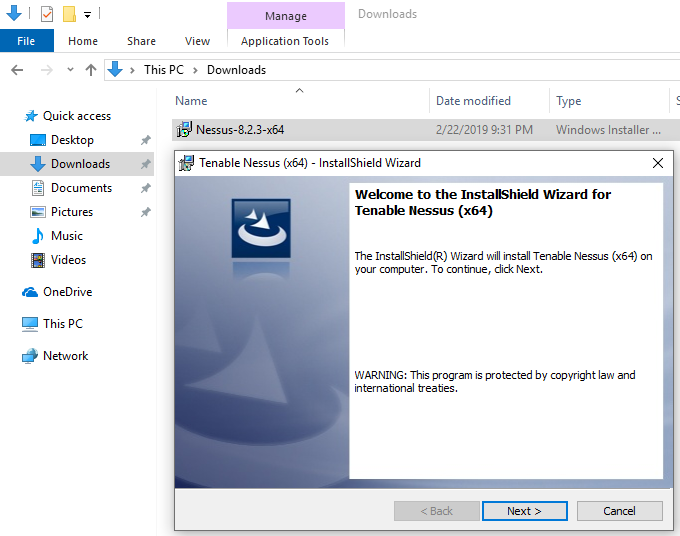Sort by the Type column header
The image size is (680, 536).
coord(569,101)
